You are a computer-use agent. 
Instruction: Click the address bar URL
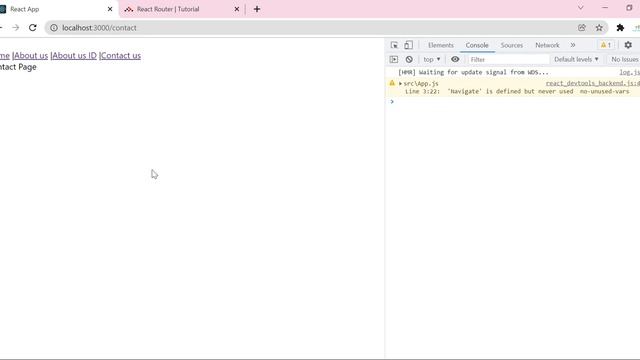click(99, 28)
